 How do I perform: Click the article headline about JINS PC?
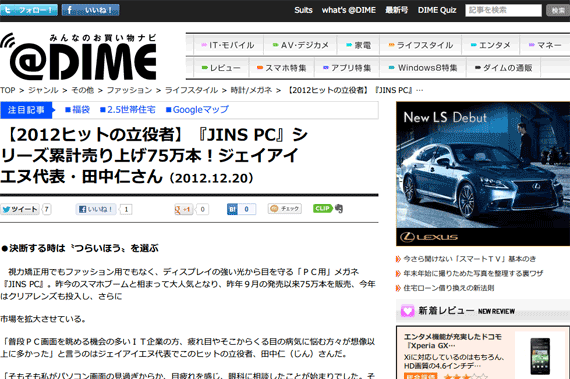pyautogui.click(x=154, y=156)
